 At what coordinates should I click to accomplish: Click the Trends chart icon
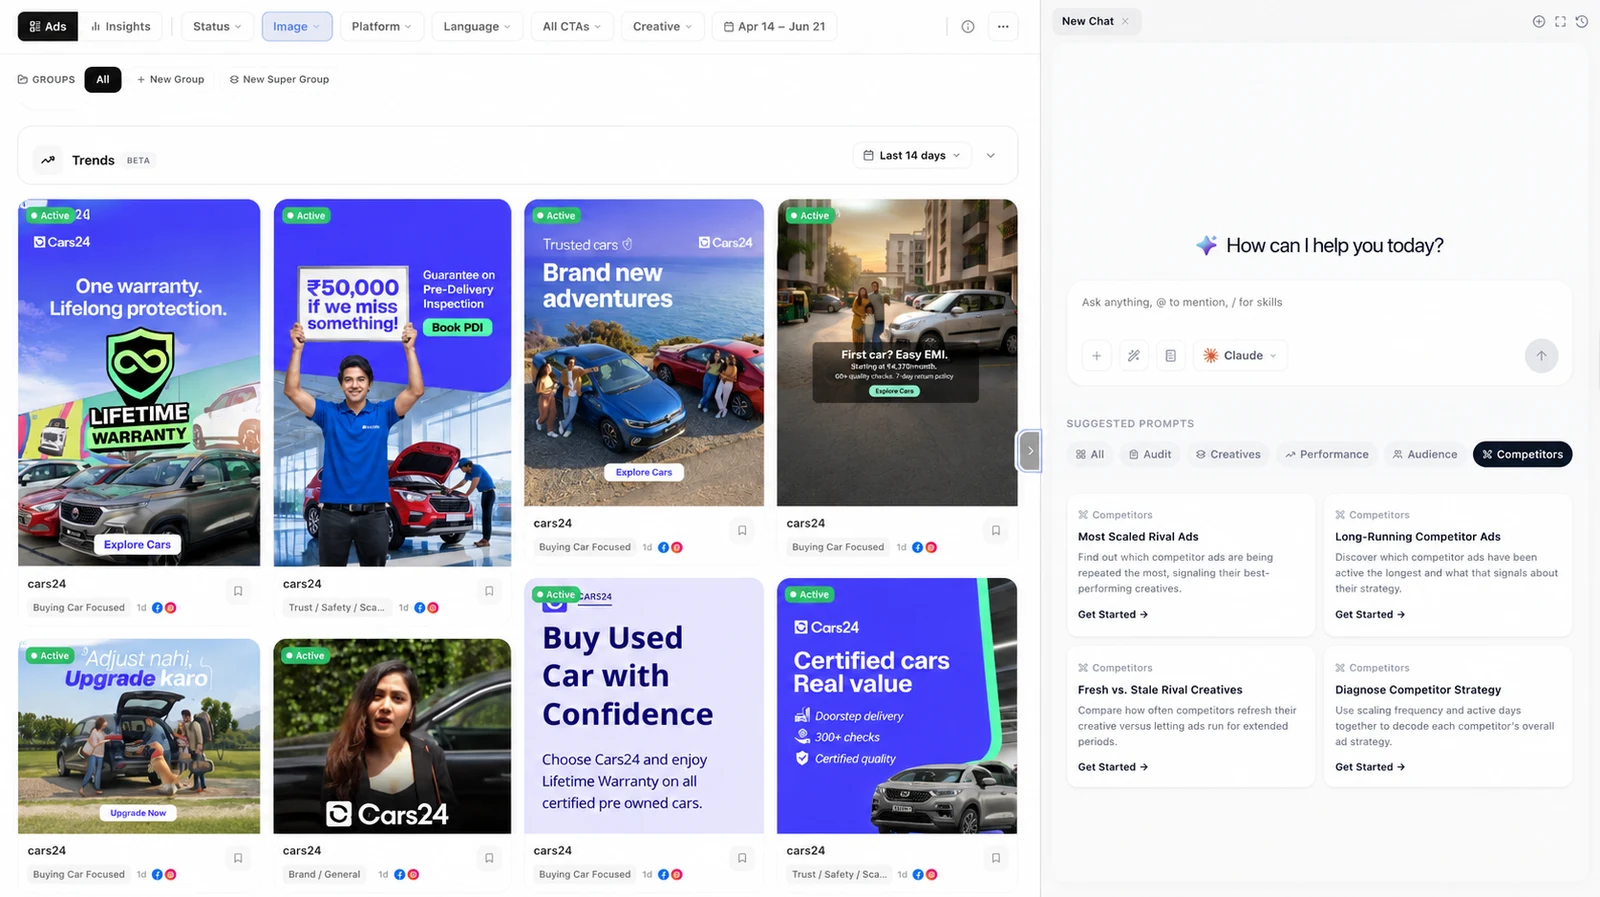click(47, 160)
